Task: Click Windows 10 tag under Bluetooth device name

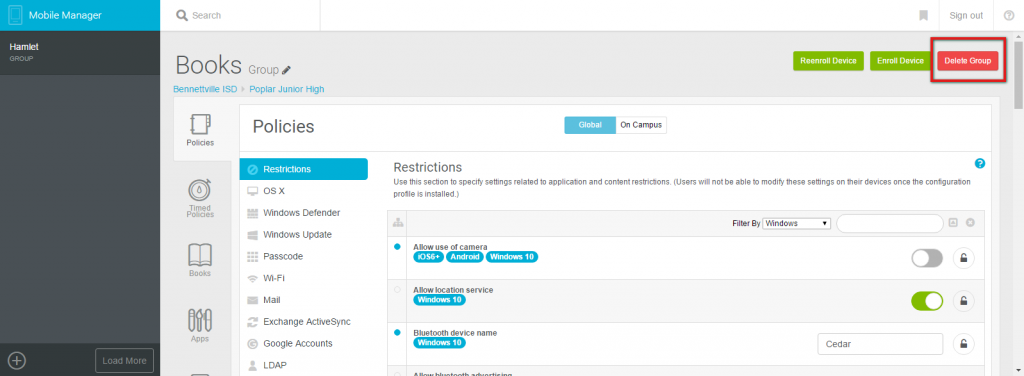Action: [439, 343]
